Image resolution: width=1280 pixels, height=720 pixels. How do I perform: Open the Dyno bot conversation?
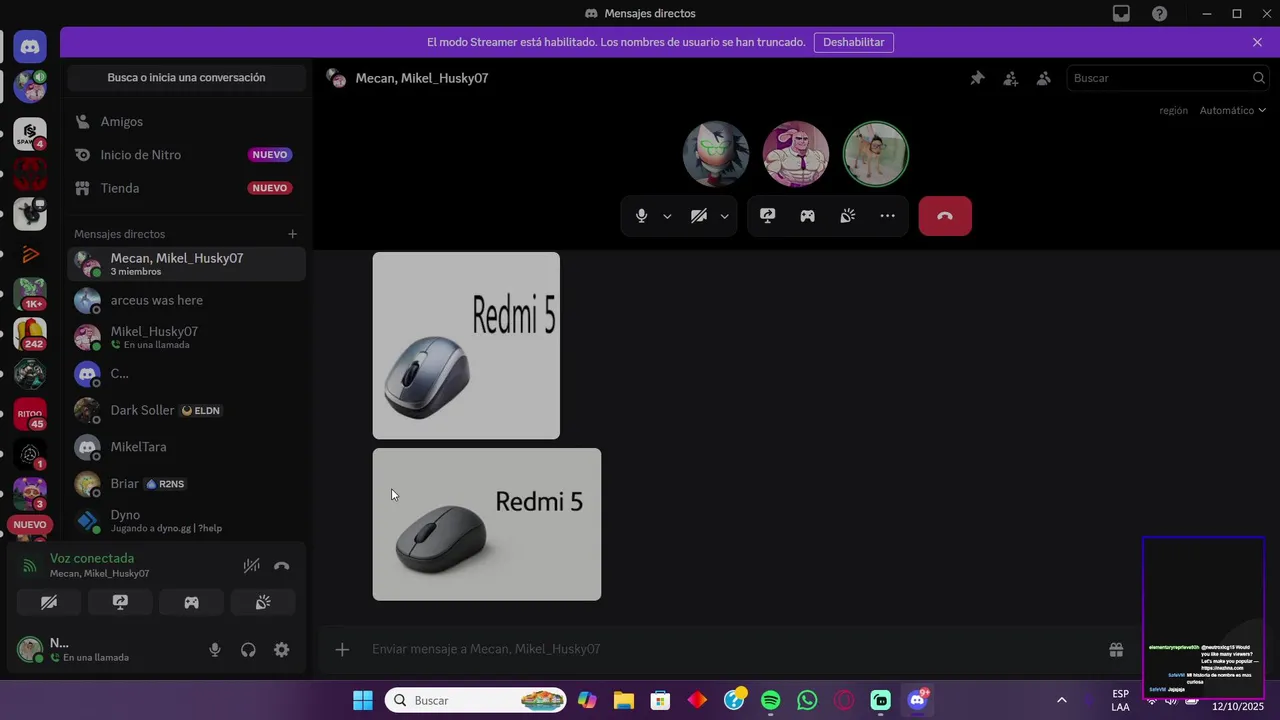tap(187, 521)
